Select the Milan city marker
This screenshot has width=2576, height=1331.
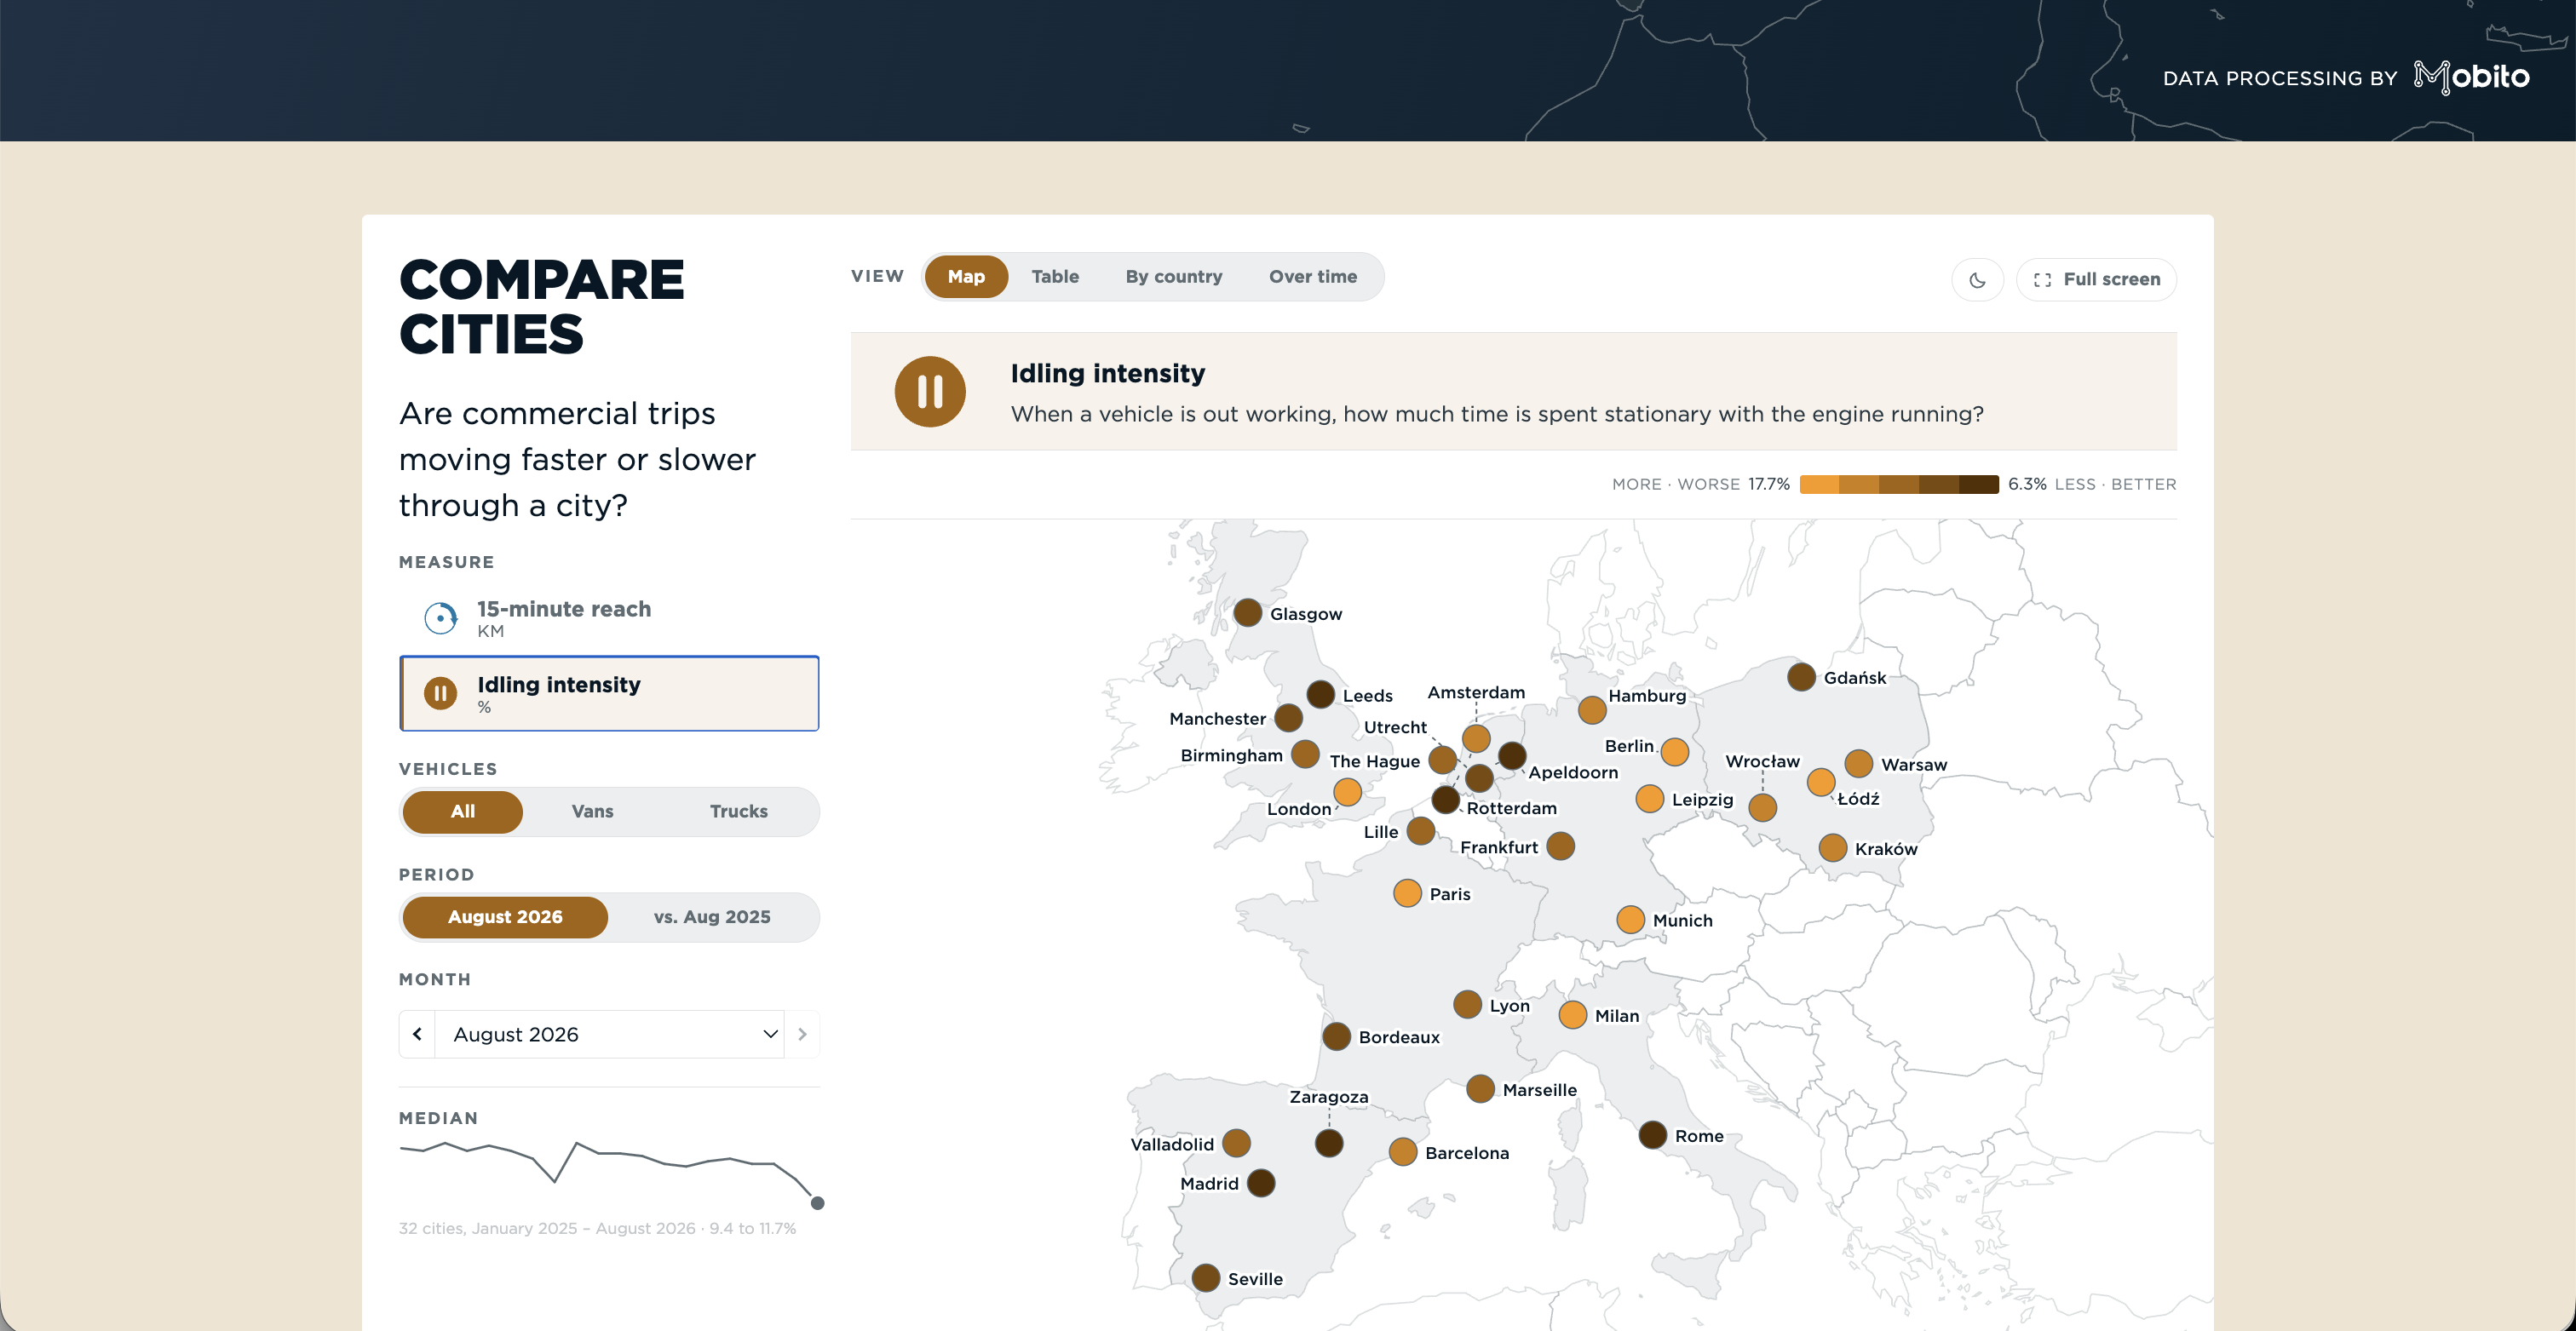1573,1015
